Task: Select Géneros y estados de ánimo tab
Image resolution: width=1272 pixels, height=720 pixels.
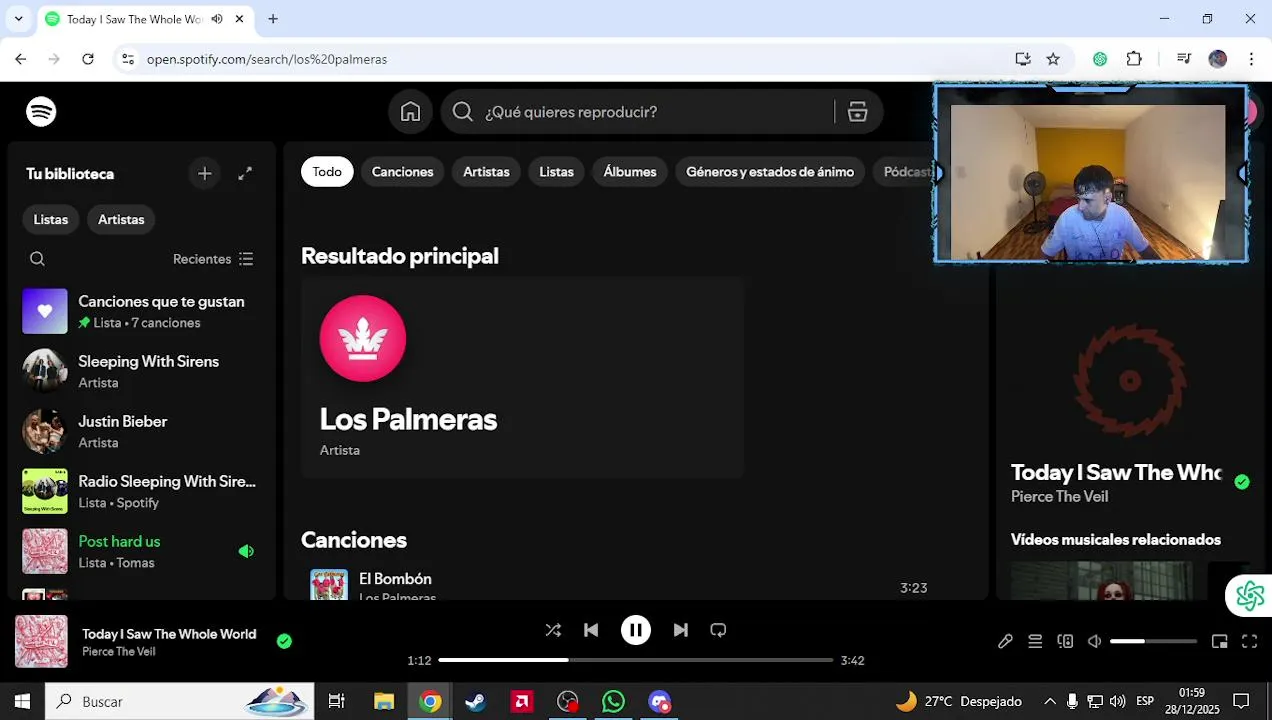Action: click(770, 172)
